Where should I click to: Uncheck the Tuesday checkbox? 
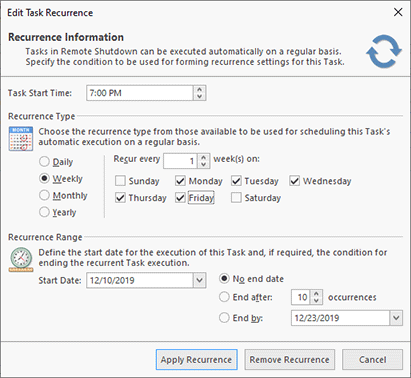236,181
